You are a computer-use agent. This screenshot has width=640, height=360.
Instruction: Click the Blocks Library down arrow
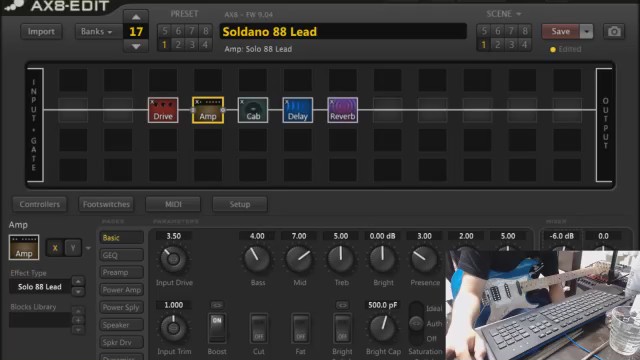point(78,329)
